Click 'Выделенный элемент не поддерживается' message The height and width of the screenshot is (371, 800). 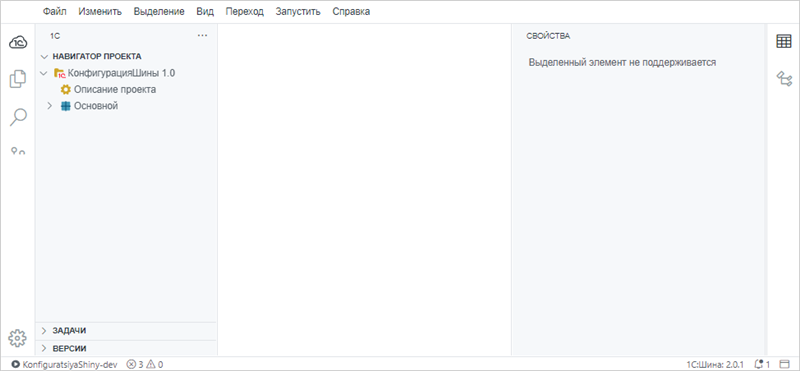pos(622,63)
